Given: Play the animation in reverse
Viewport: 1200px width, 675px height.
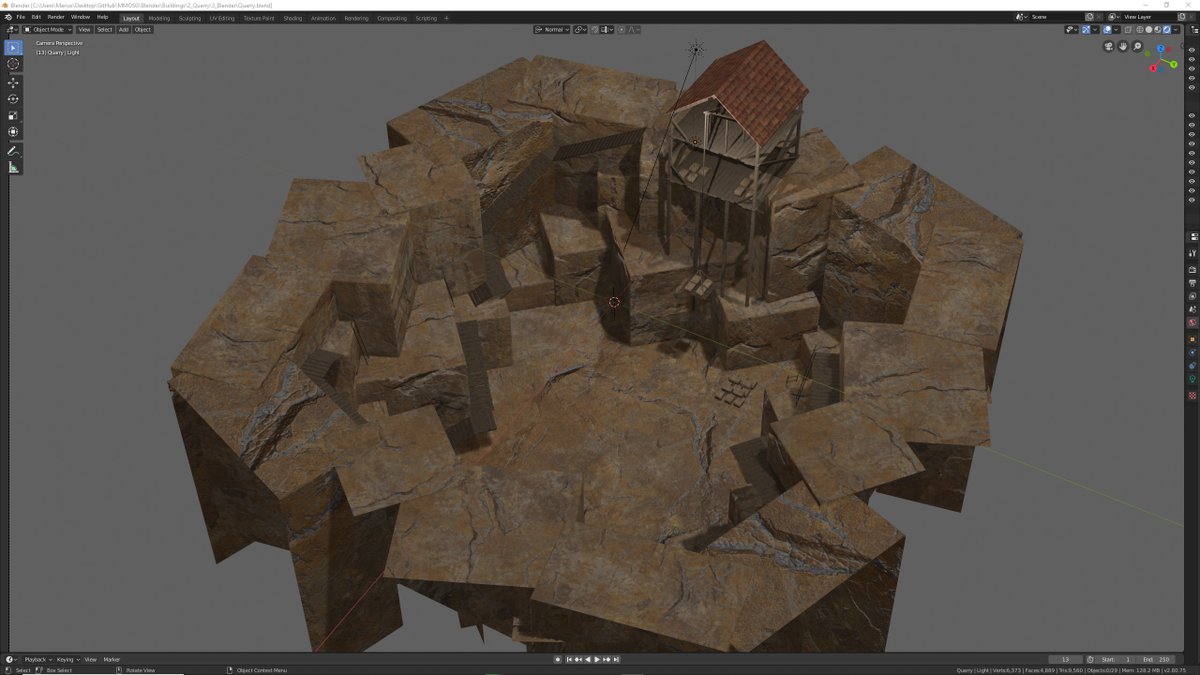Looking at the screenshot, I should (x=588, y=660).
